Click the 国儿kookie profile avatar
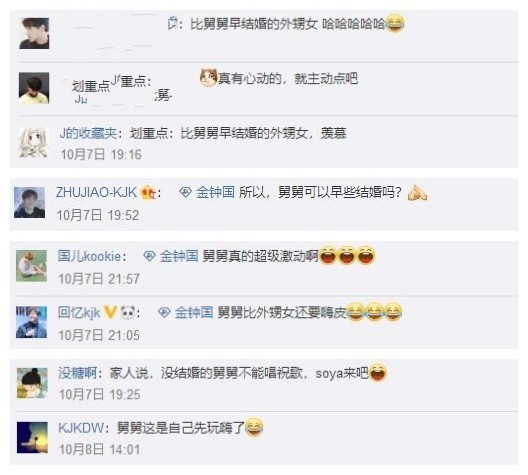Image resolution: width=528 pixels, height=475 pixels. [x=31, y=266]
